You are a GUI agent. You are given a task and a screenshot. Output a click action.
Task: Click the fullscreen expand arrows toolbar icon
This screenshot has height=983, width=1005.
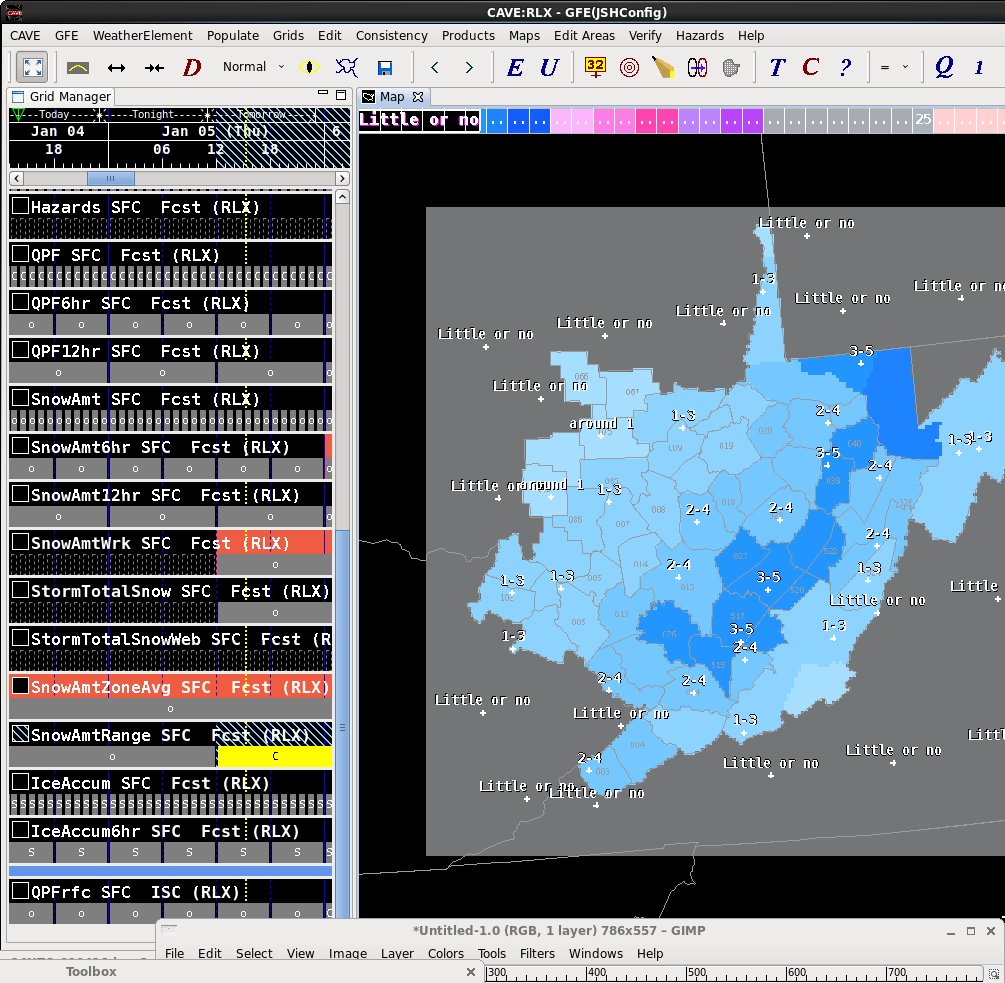click(x=32, y=67)
